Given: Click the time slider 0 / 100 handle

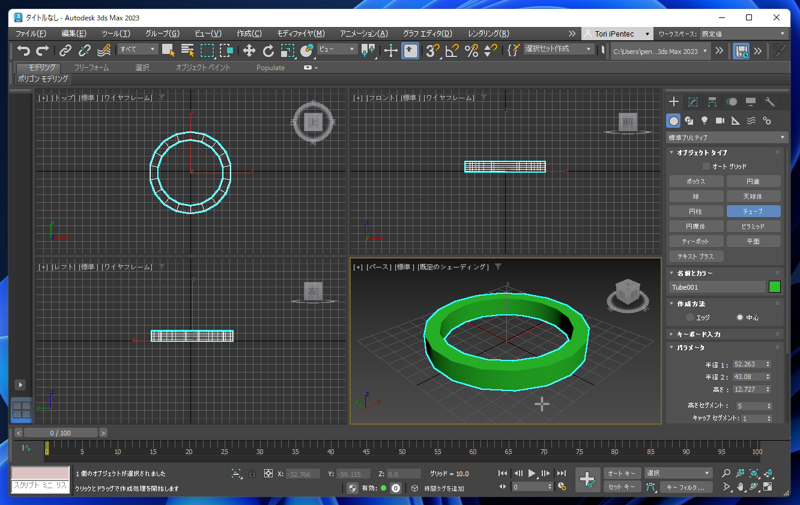Looking at the screenshot, I should tap(60, 433).
